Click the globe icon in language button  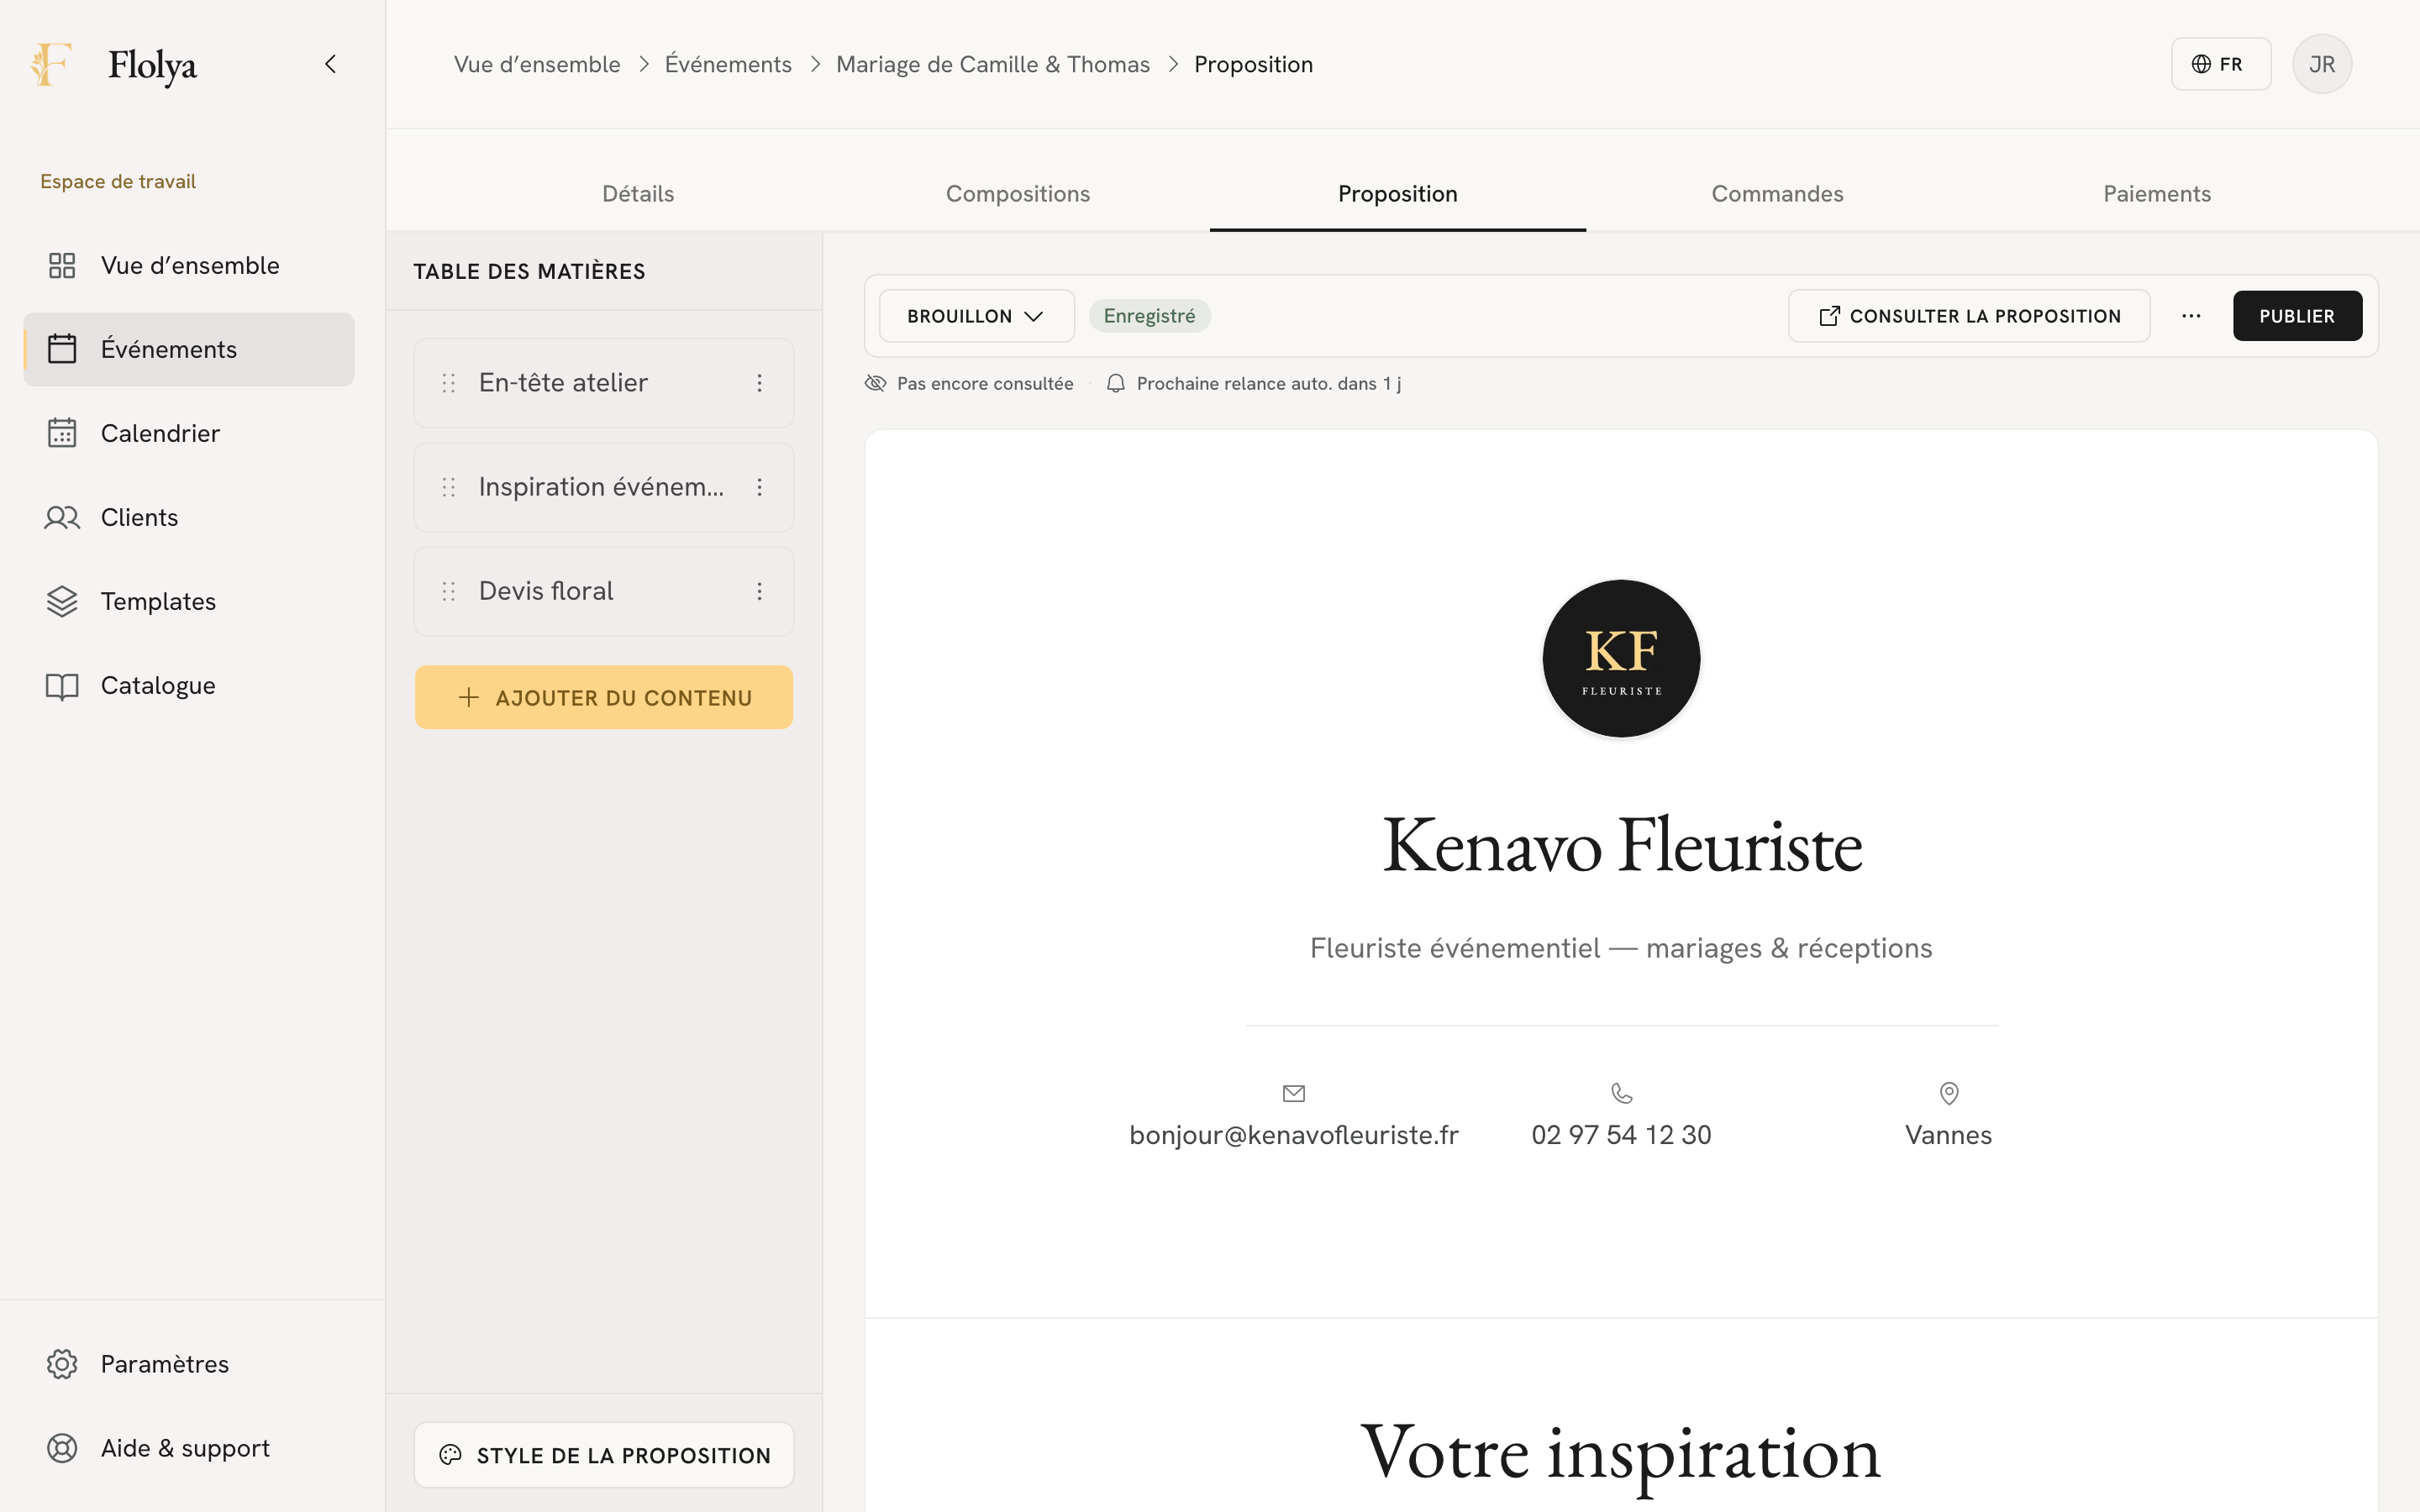coord(2201,64)
